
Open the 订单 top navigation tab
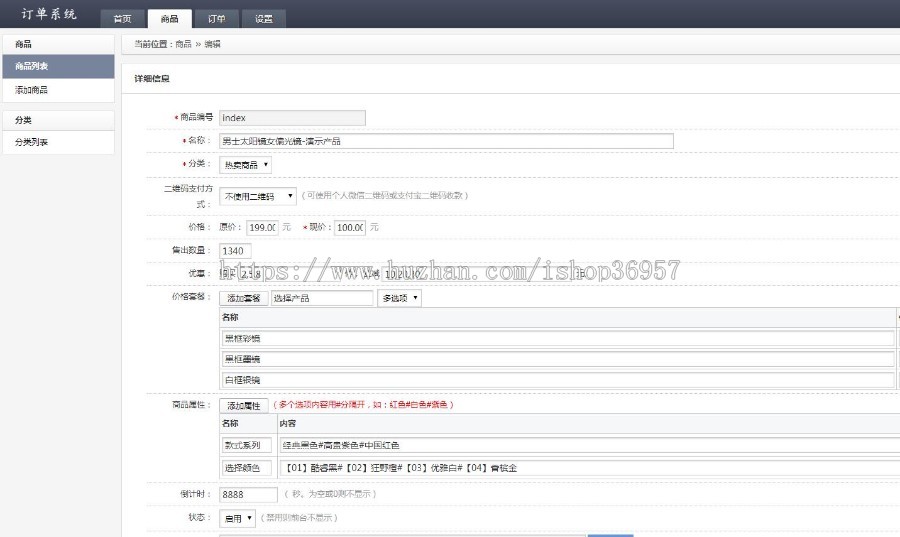(x=216, y=19)
